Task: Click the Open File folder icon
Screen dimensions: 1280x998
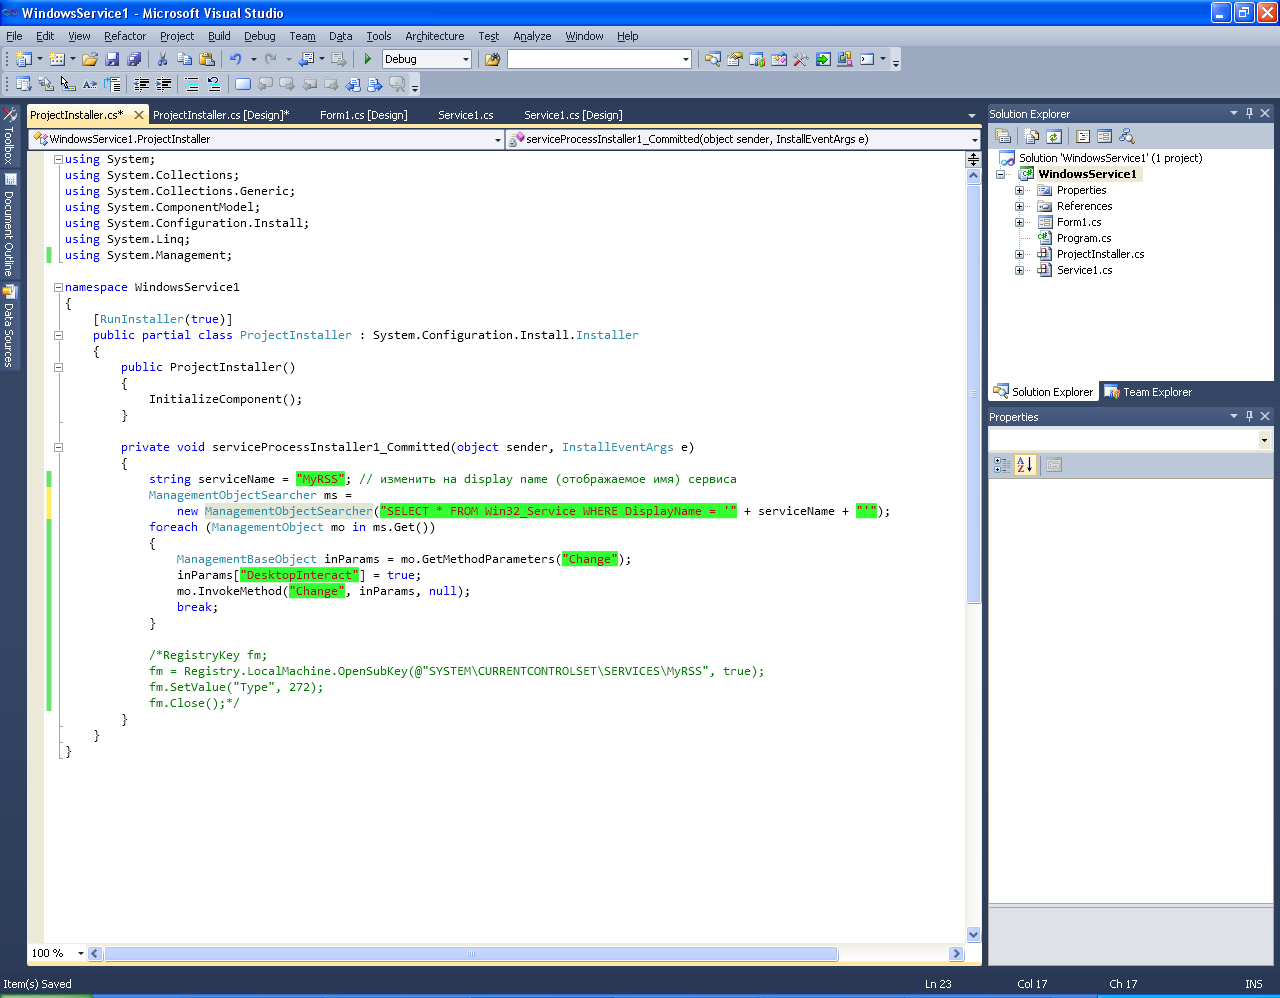Action: coord(90,59)
